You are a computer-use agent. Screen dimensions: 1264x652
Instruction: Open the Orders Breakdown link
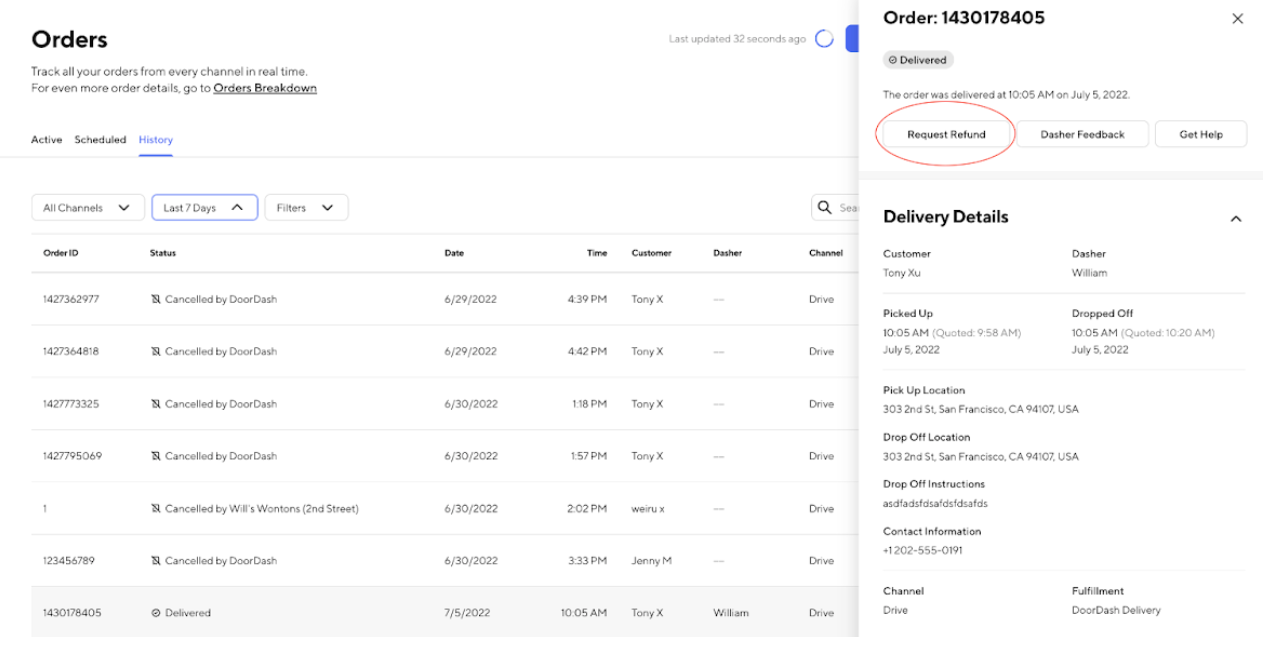(x=265, y=88)
